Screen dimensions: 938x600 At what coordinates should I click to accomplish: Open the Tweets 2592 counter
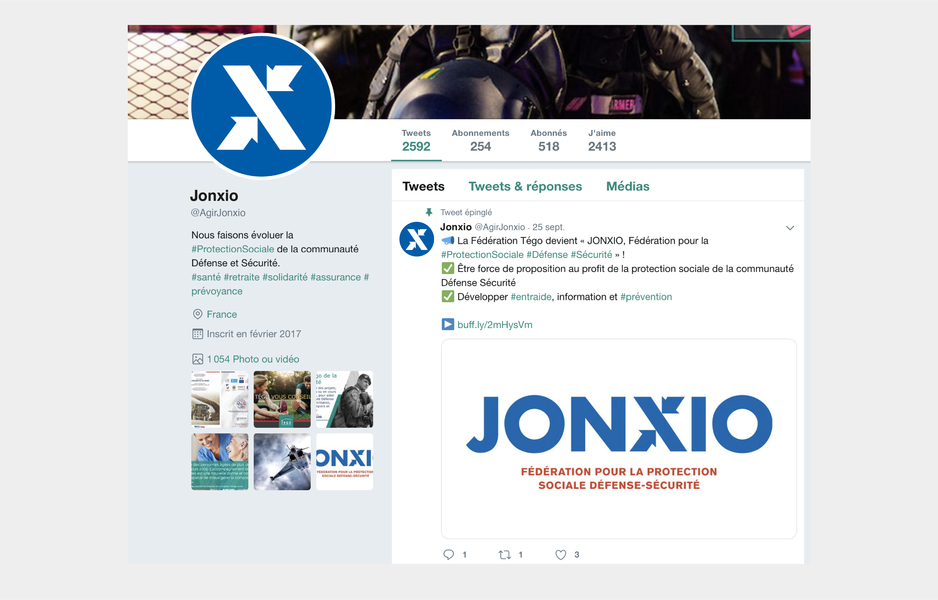416,141
